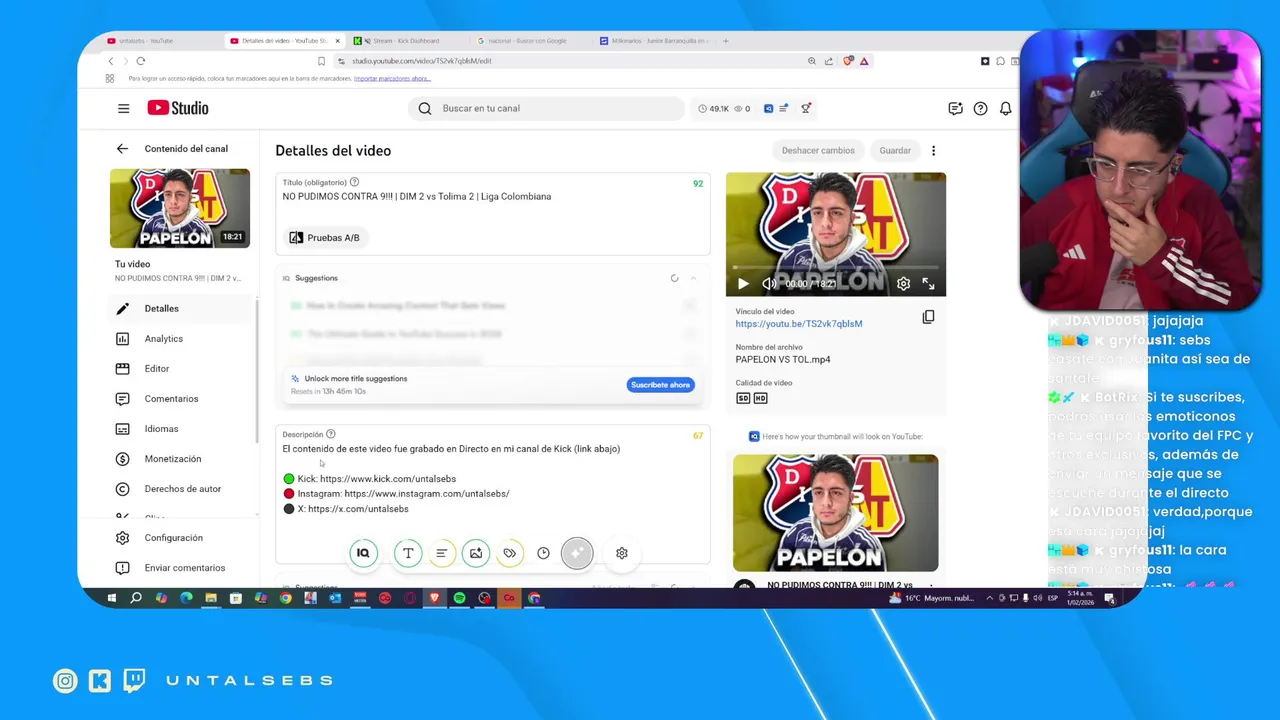Click the gear icon in floating toolbar

[622, 553]
